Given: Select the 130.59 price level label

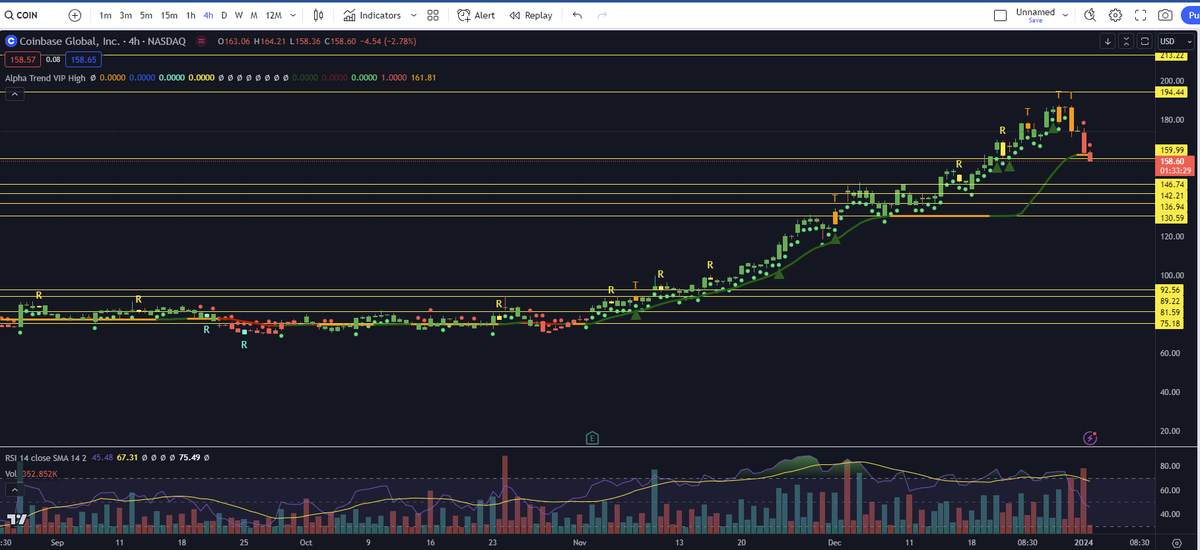Looking at the screenshot, I should [1171, 218].
